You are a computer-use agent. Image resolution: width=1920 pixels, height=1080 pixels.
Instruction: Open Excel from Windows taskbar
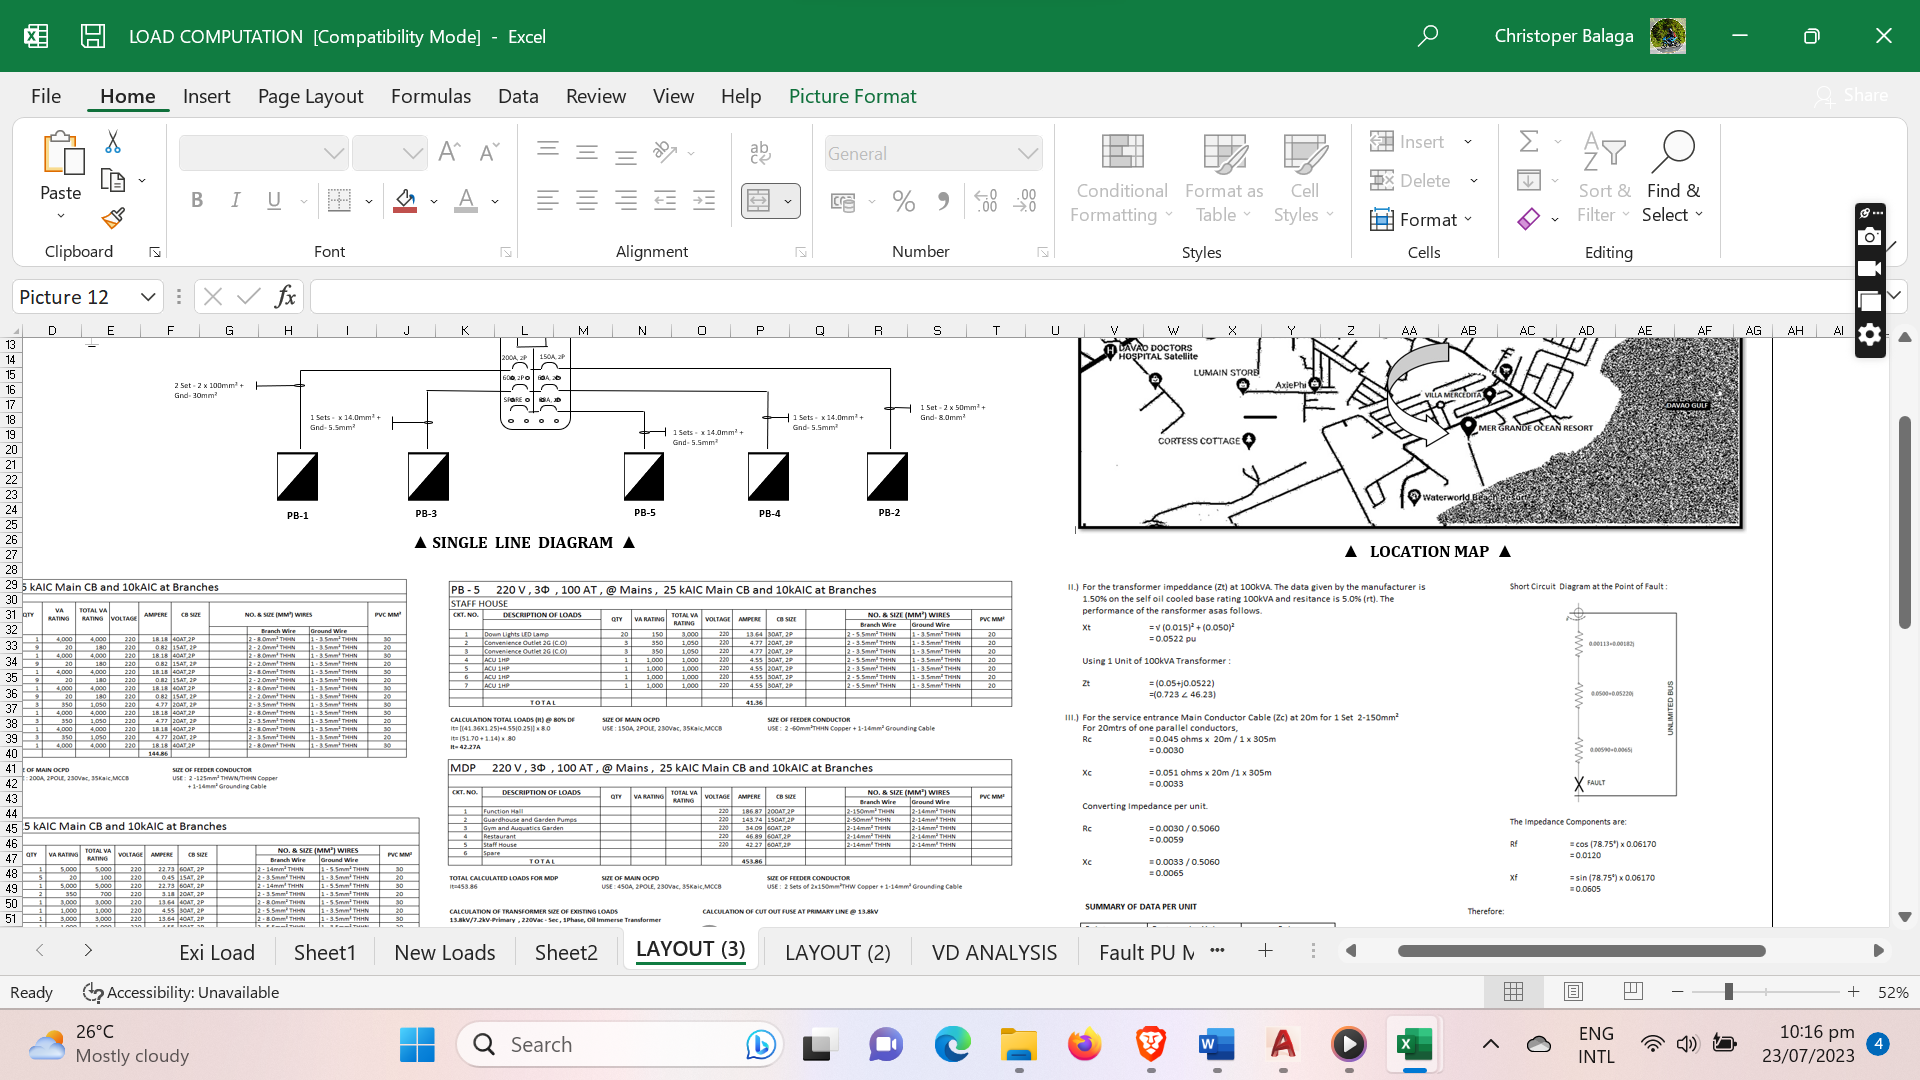click(x=1414, y=1045)
